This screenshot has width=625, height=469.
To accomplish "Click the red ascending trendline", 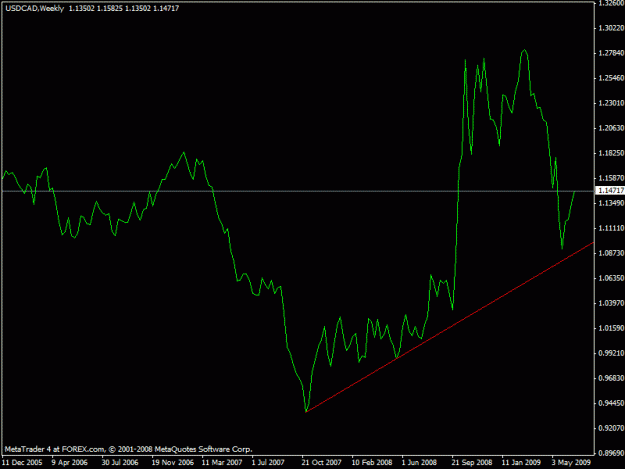I will point(450,327).
